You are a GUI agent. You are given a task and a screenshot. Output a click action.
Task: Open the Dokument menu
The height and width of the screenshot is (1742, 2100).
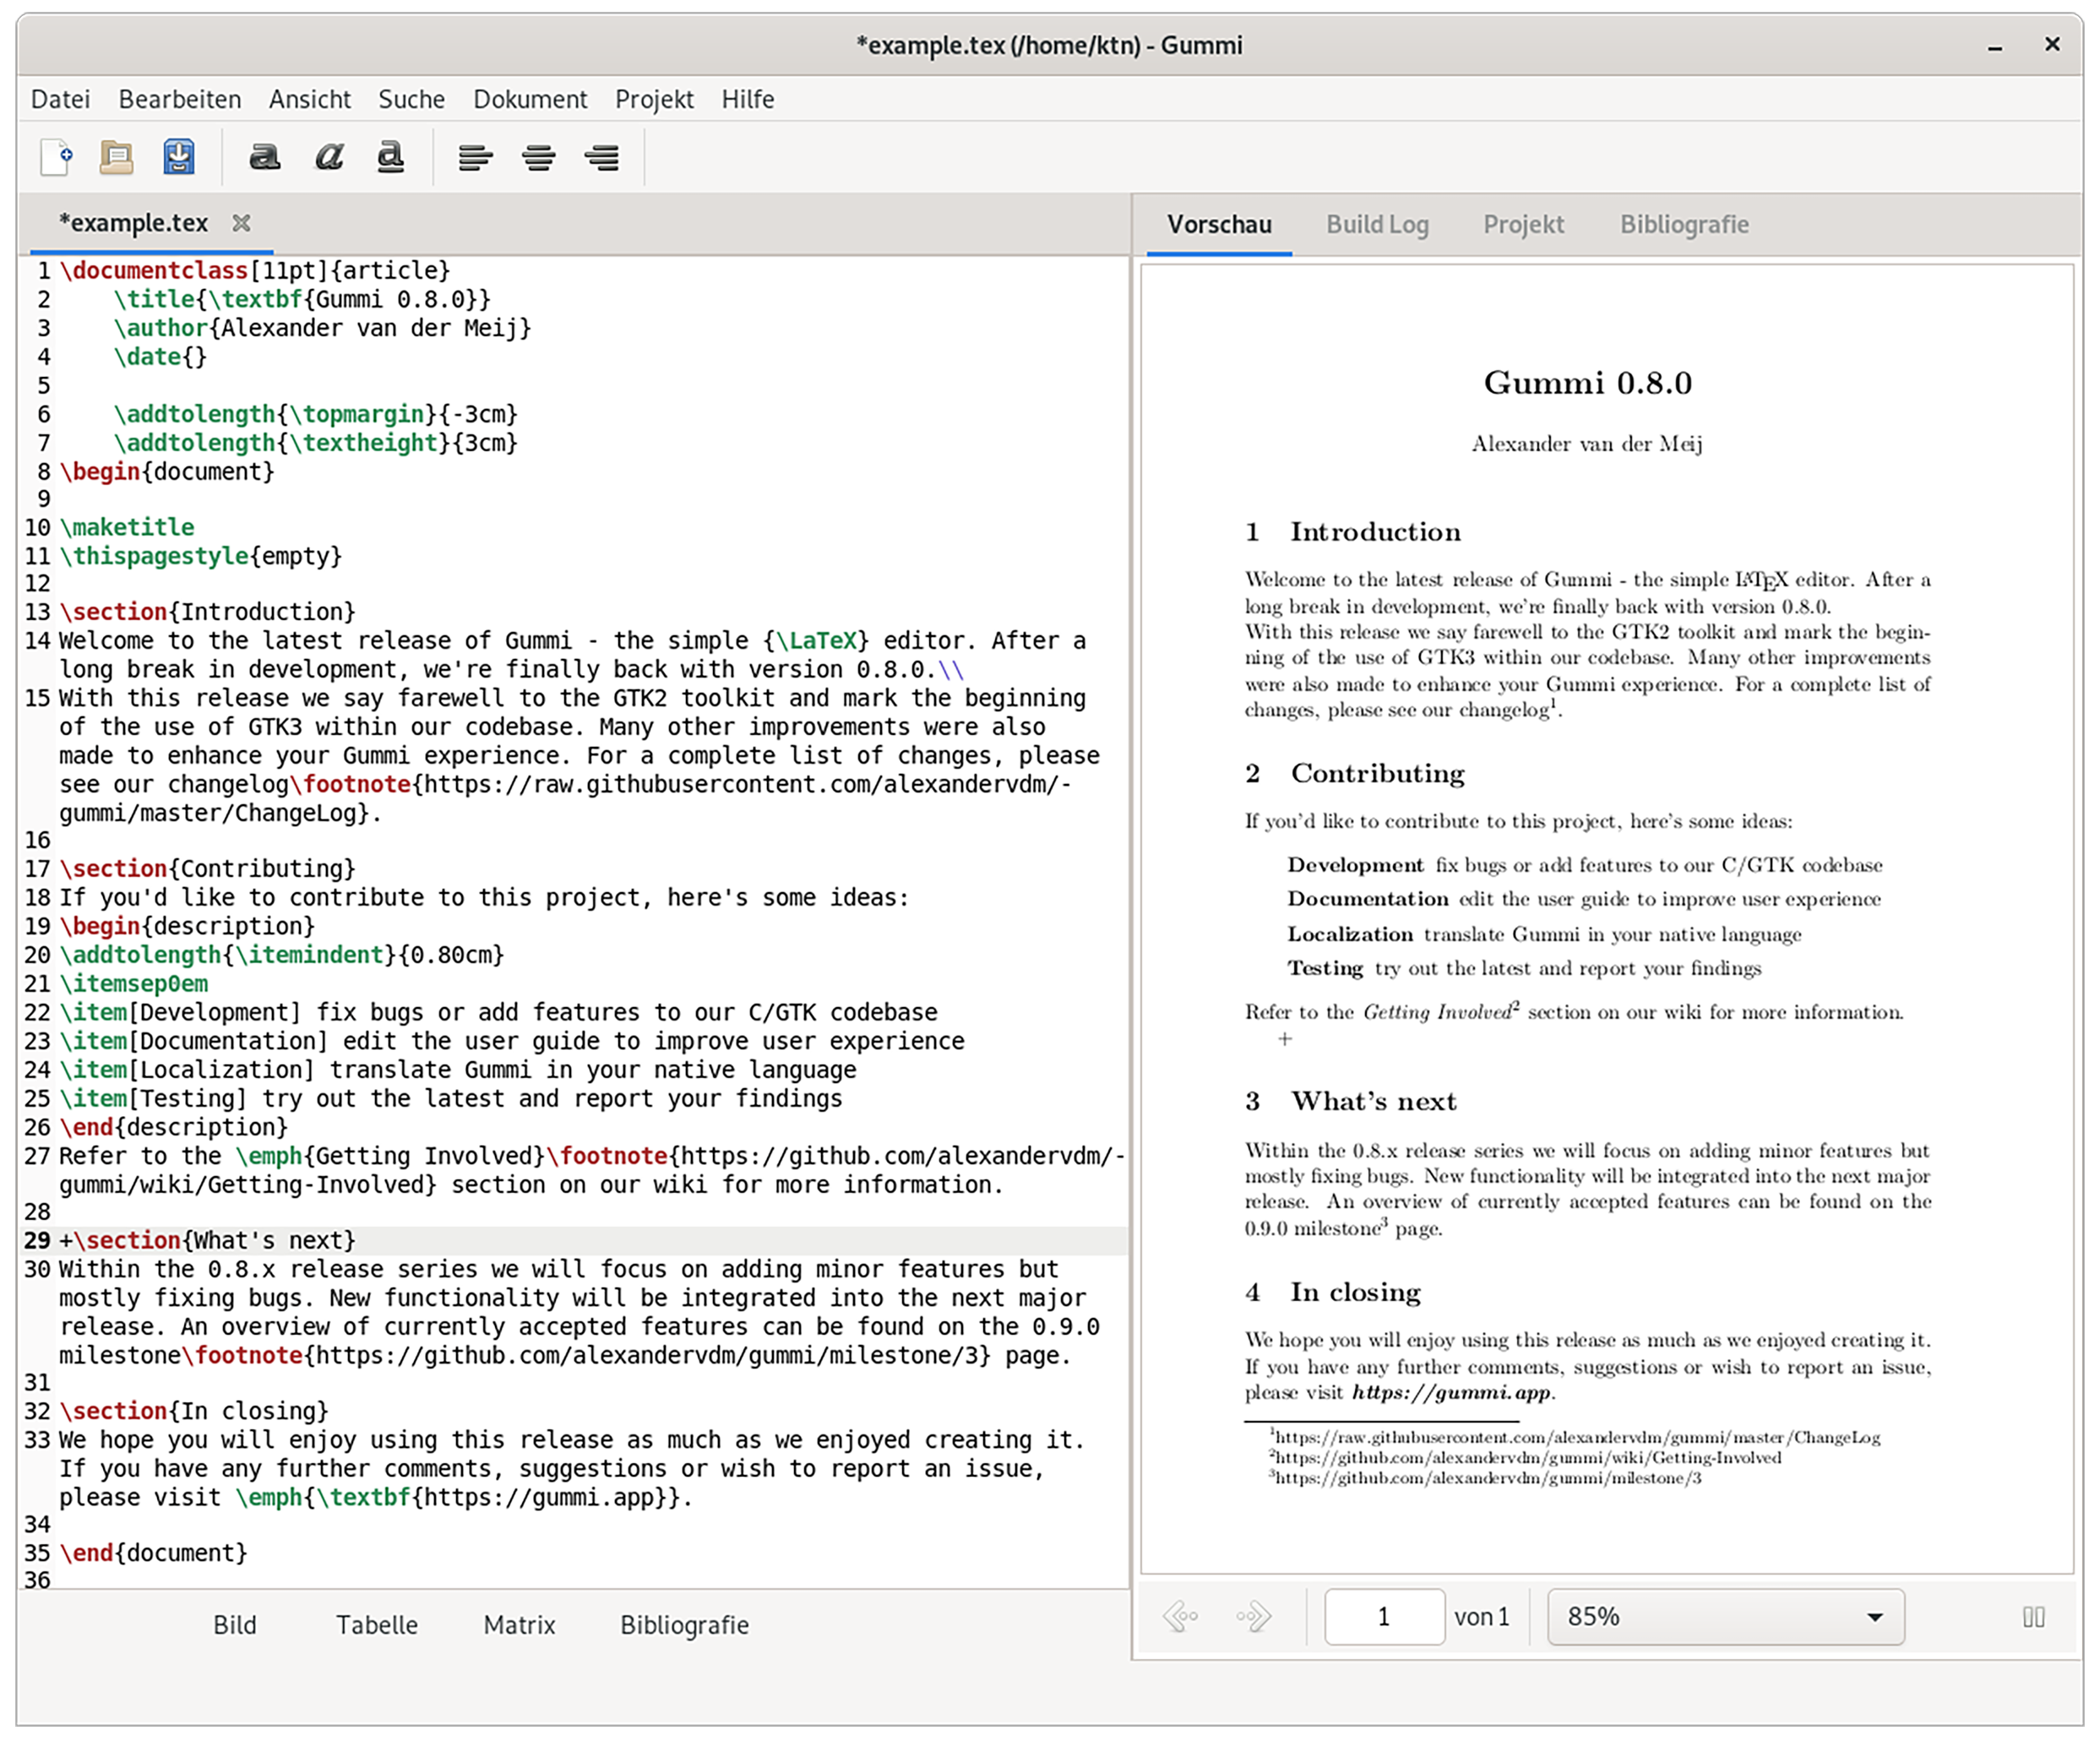click(530, 99)
